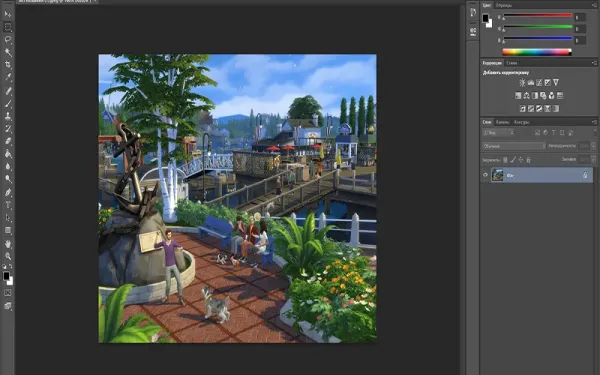This screenshot has height=375, width=600.
Task: Add a Color Balance adjustment
Action: tap(527, 96)
